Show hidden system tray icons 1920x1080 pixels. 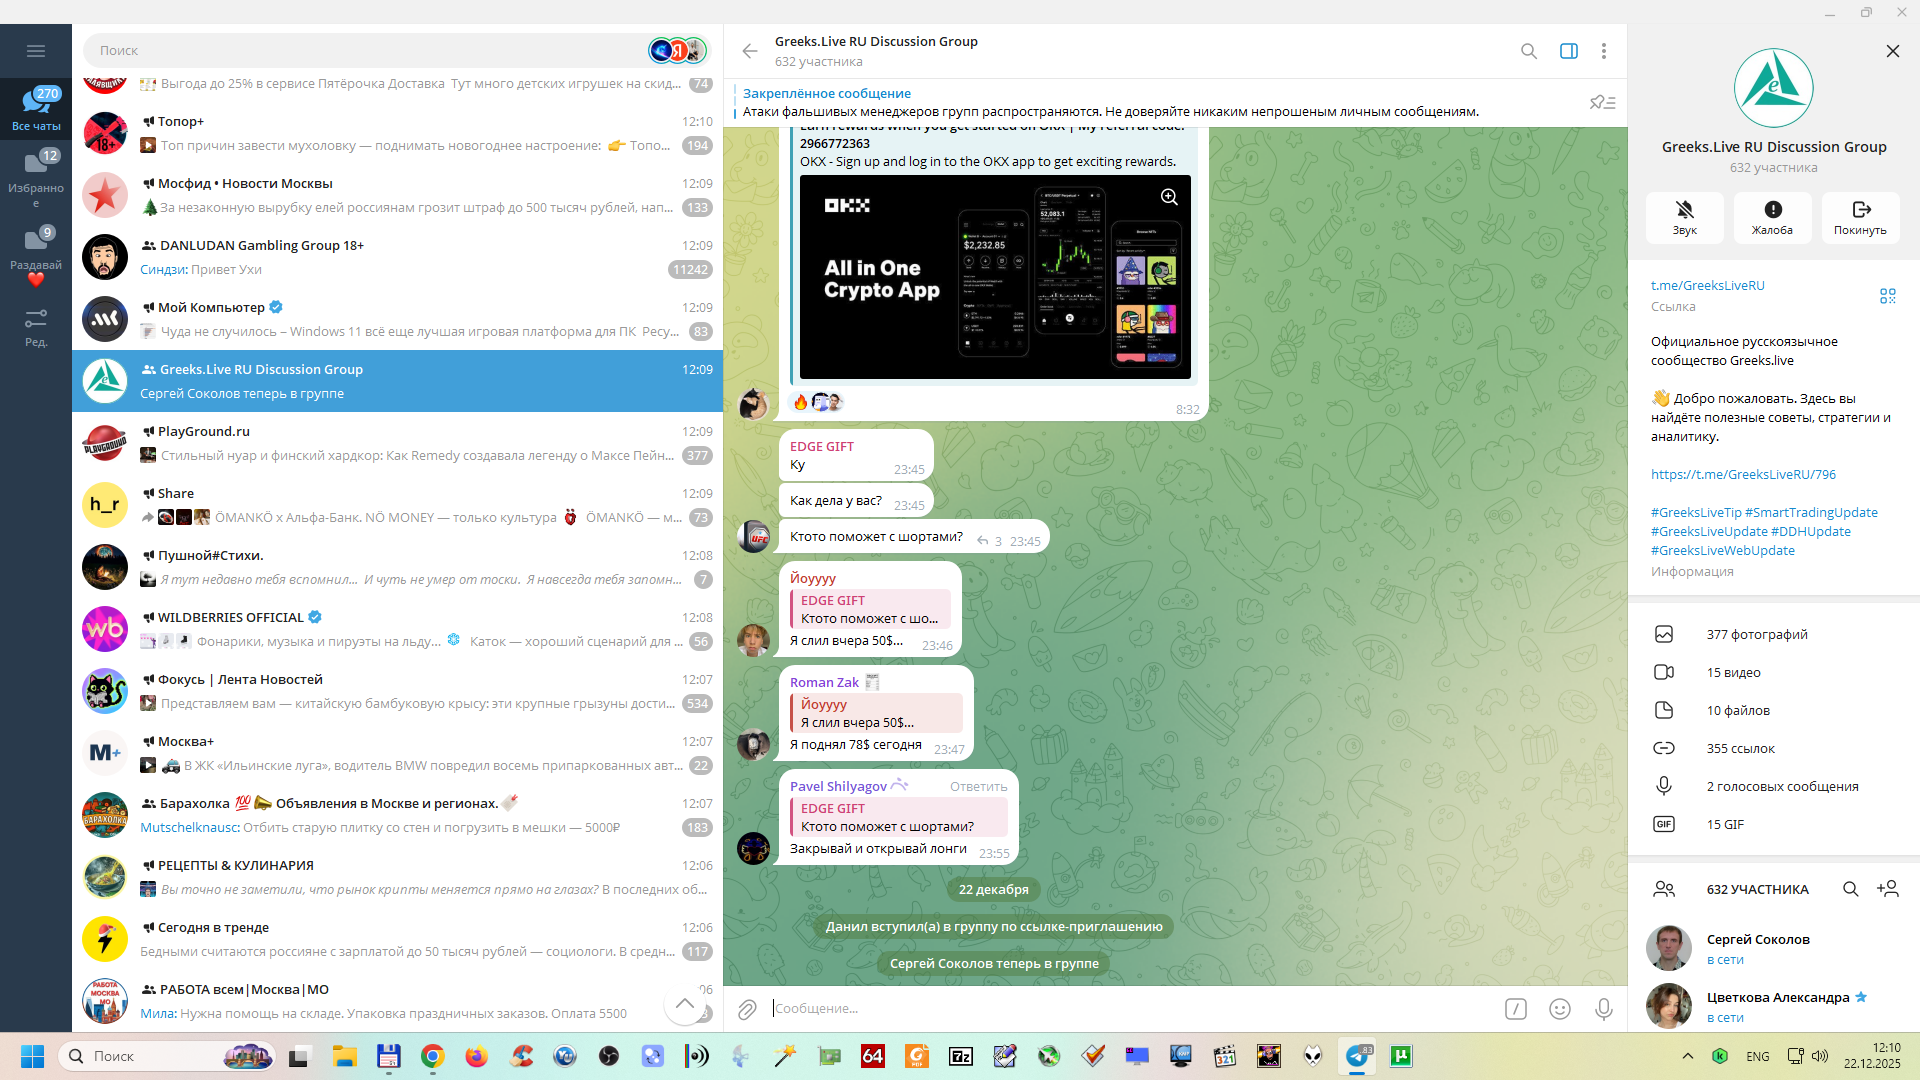click(x=1687, y=1056)
